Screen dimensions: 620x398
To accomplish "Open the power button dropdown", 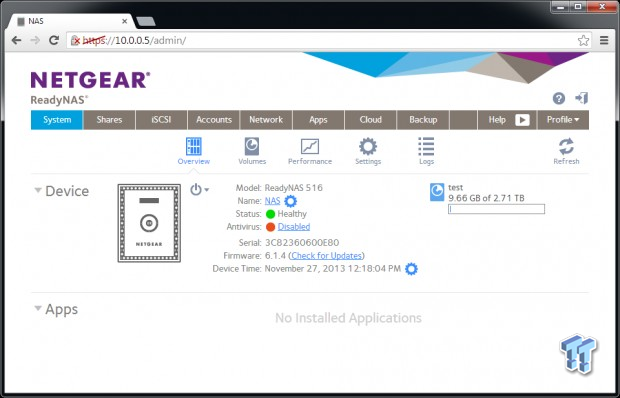I will 199,190.
